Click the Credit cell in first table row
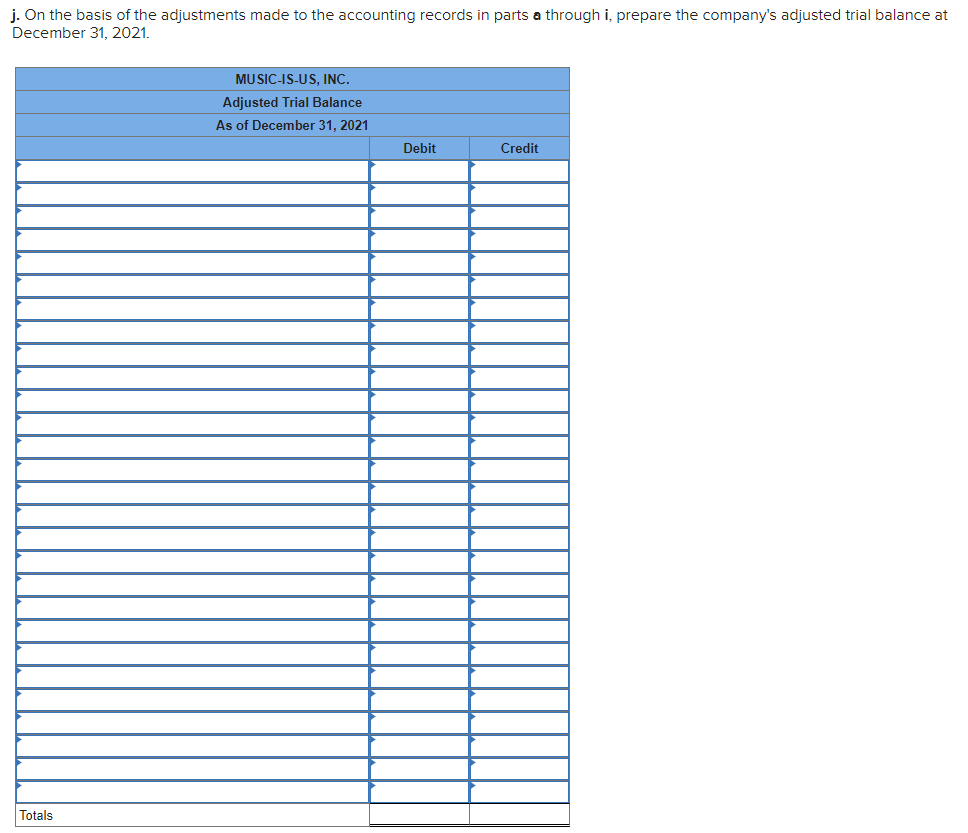The width and height of the screenshot is (968, 833). click(519, 171)
